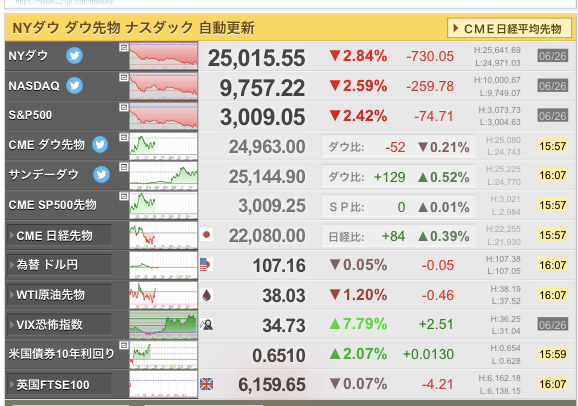Open the CME日経平均先物 button
578x406 pixels.
[x=509, y=28]
